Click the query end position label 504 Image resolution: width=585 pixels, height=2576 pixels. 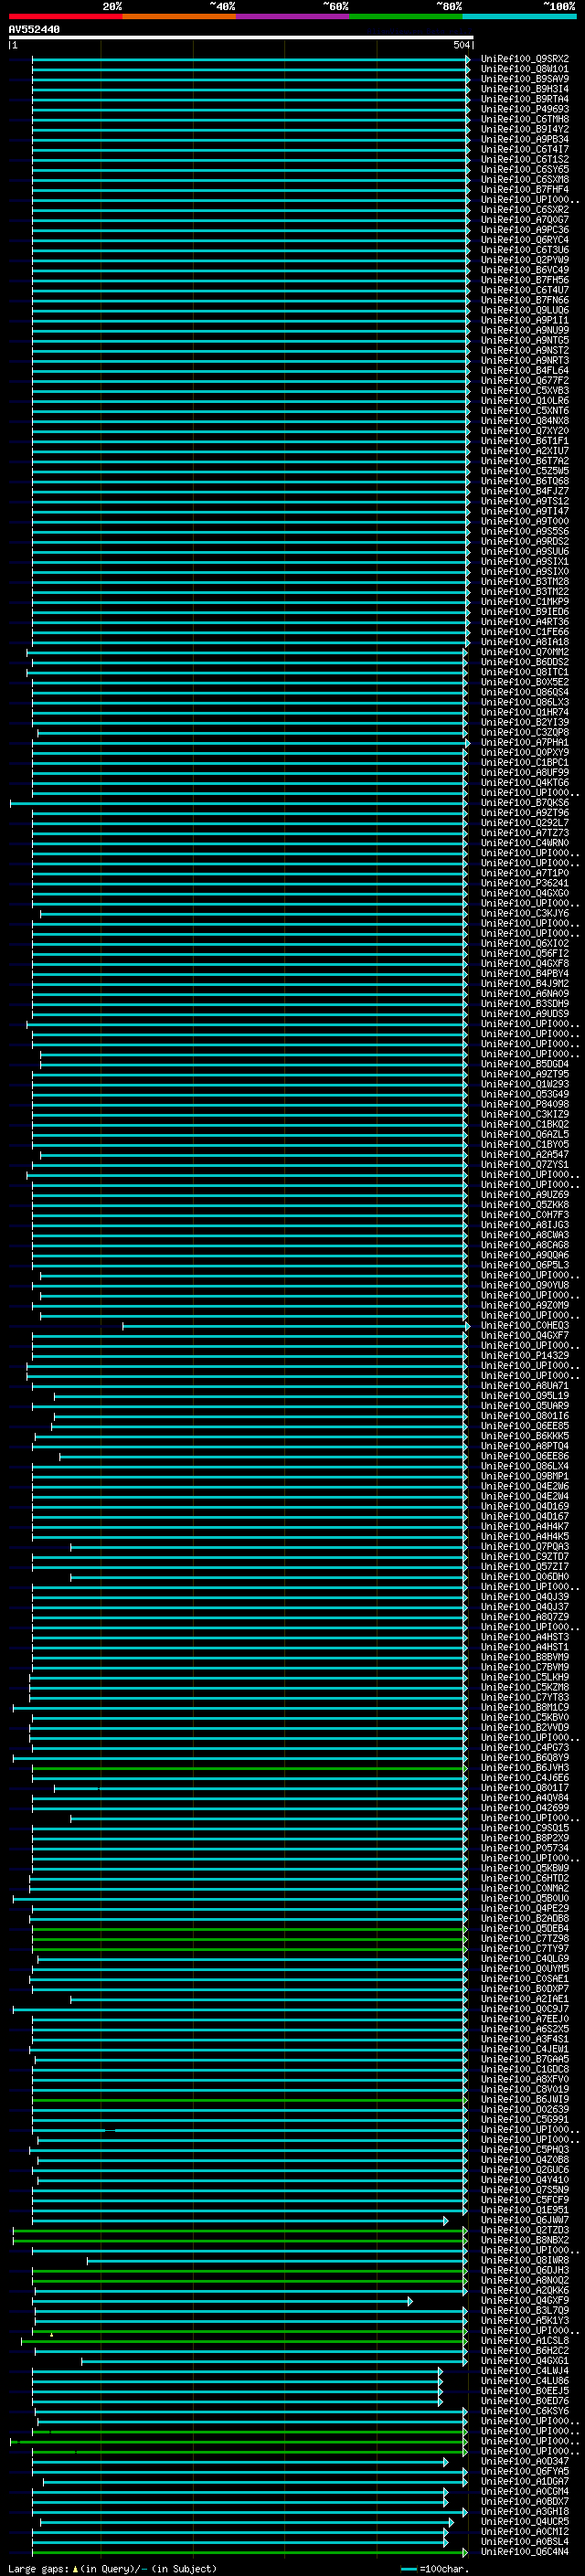click(462, 45)
